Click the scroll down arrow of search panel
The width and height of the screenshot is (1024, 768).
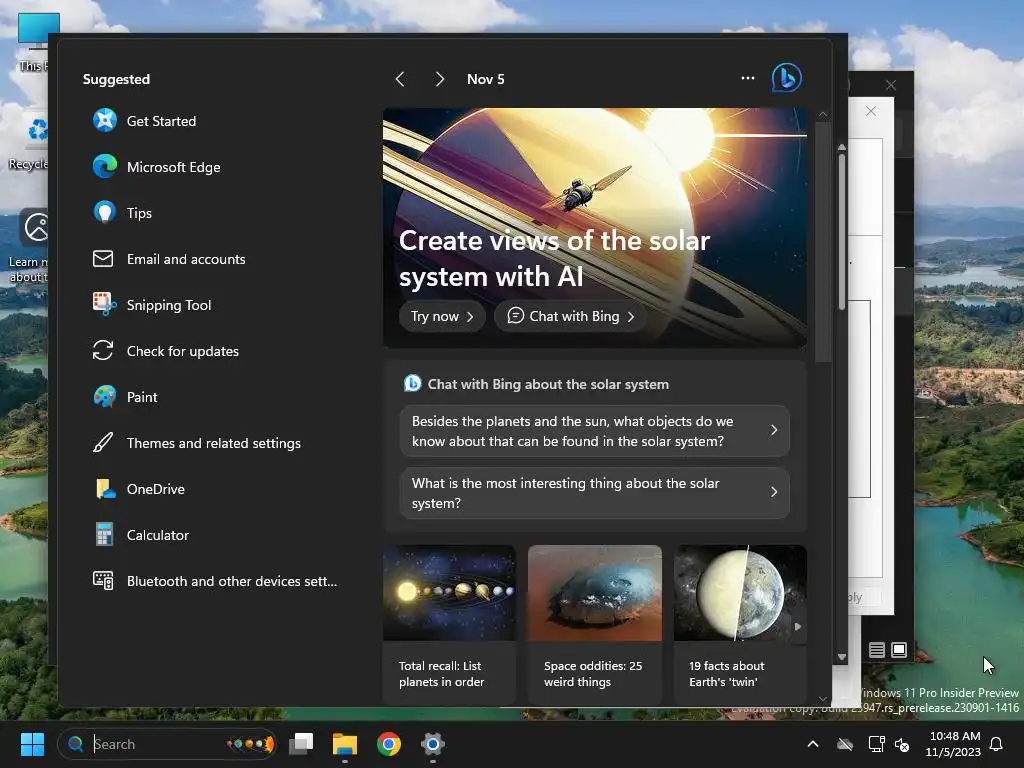coord(823,699)
